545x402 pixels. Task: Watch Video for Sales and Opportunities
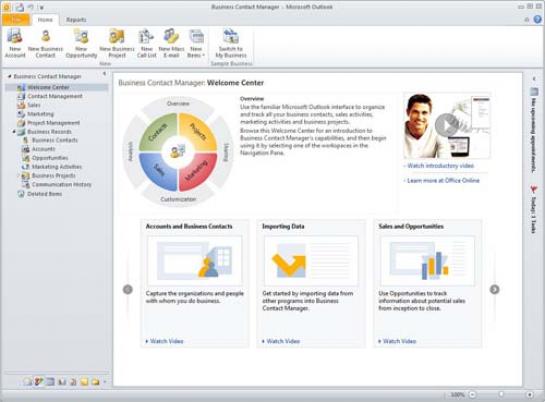(399, 341)
